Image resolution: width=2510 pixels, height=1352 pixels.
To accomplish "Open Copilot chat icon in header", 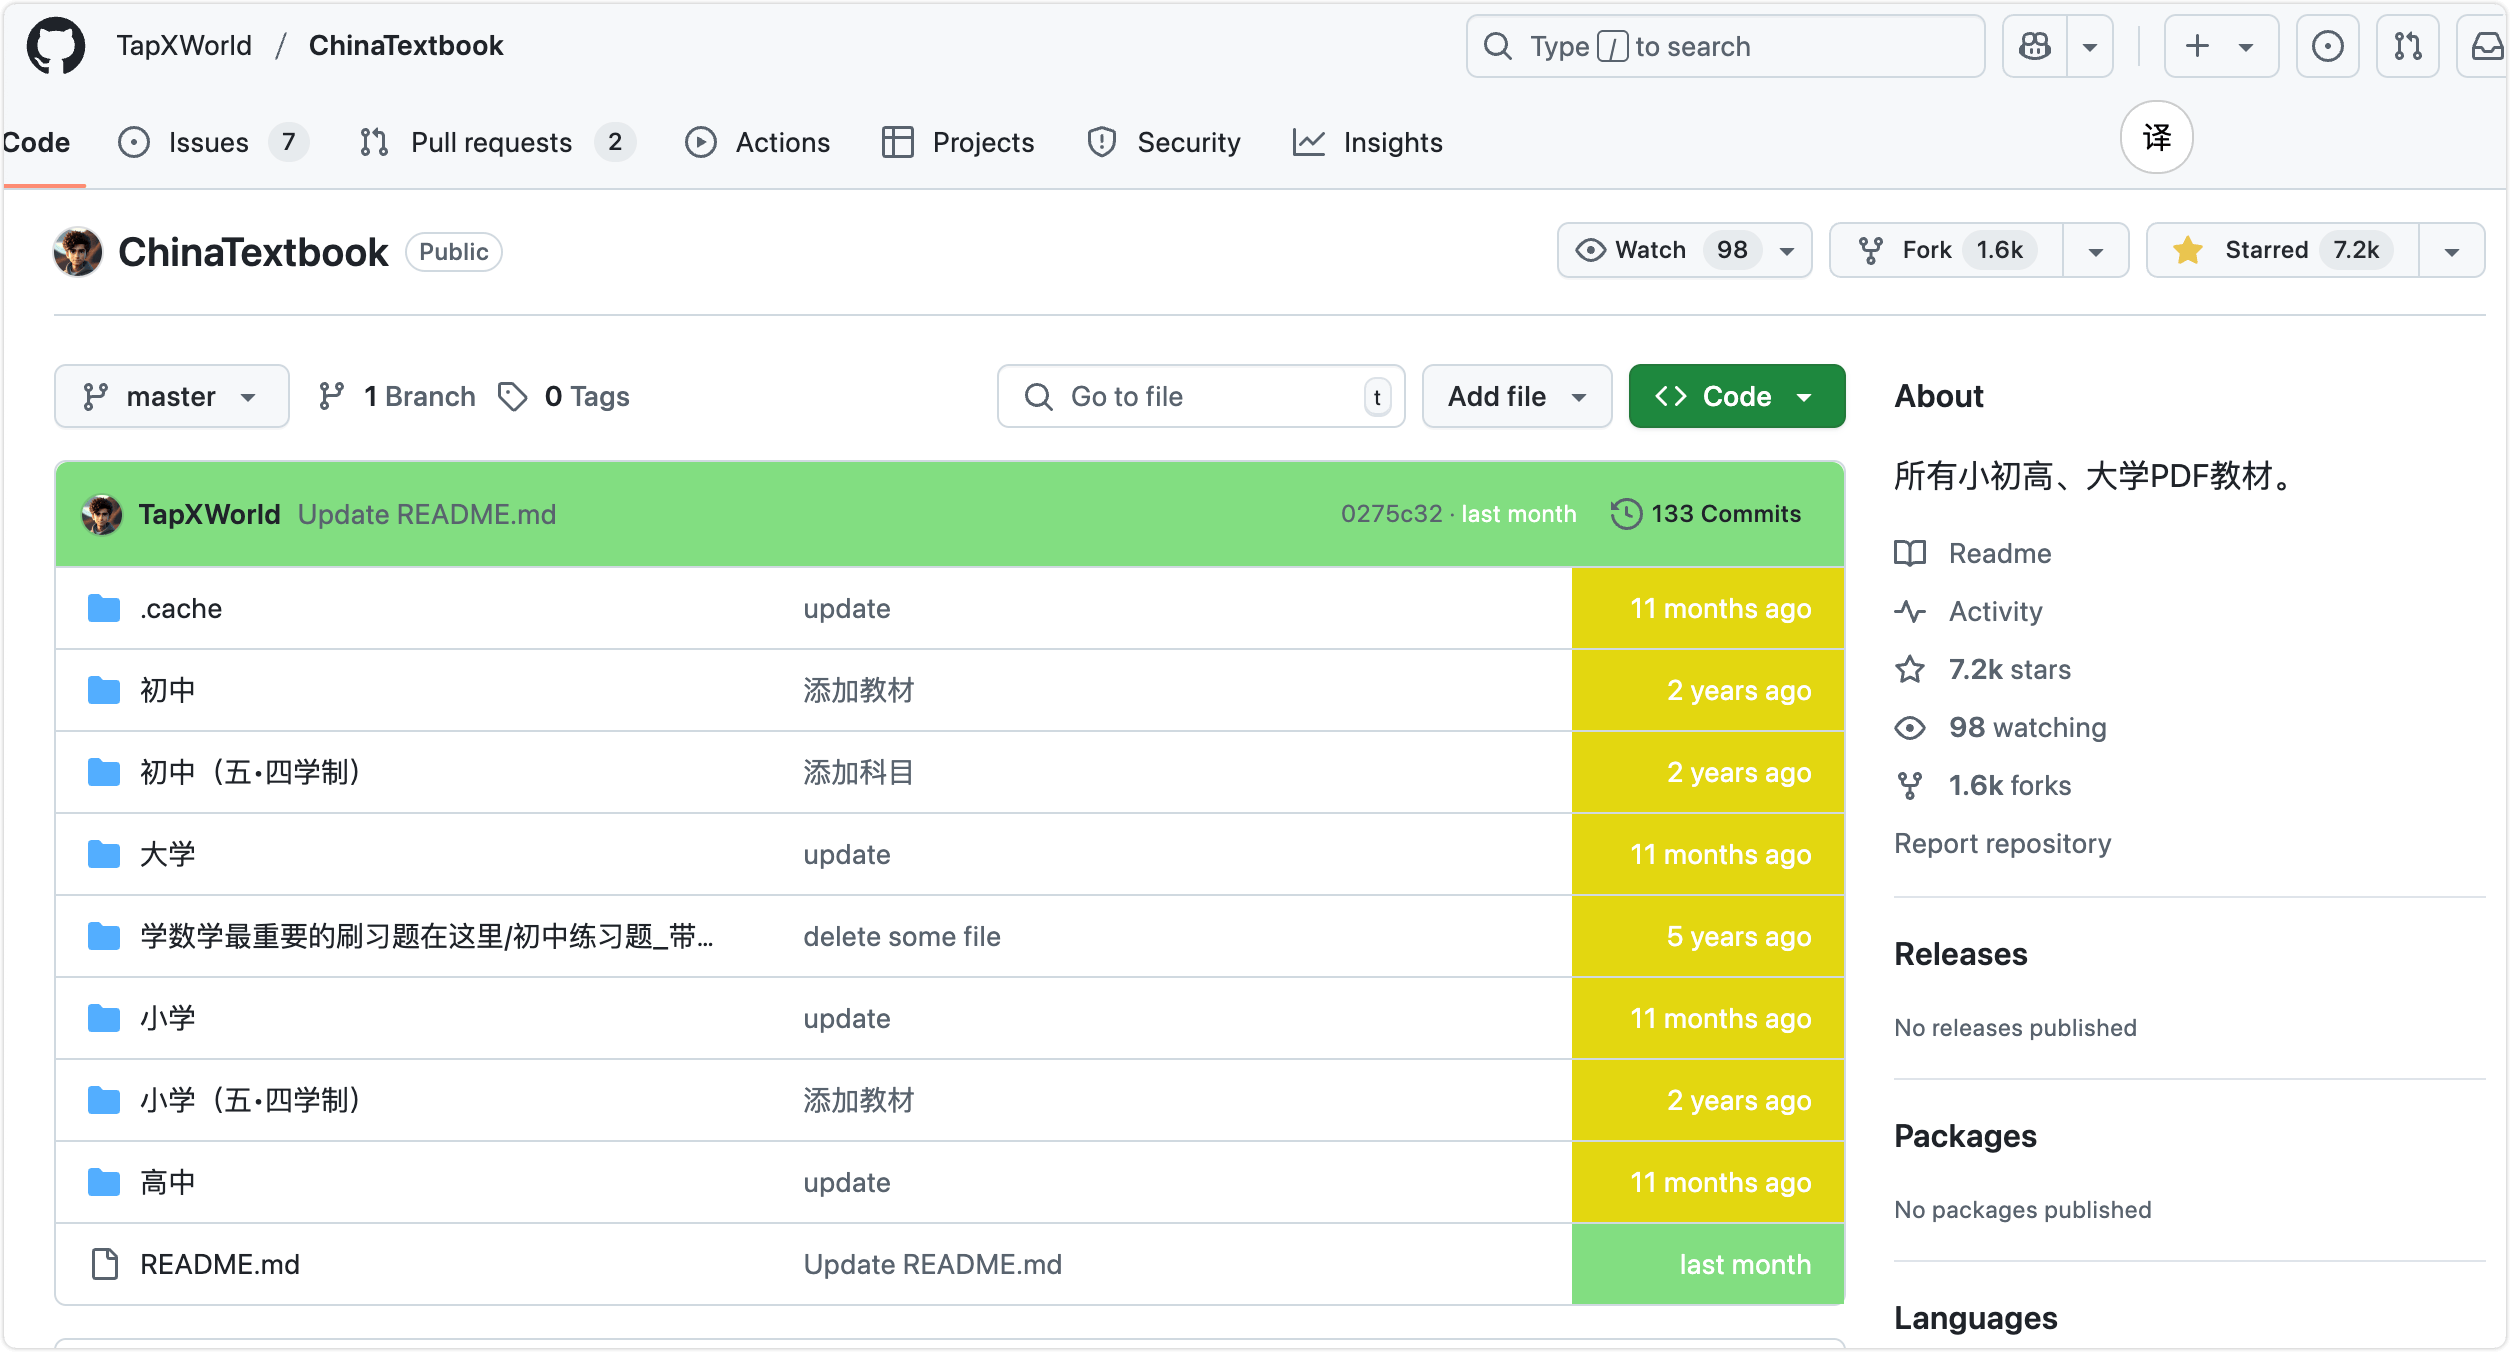I will point(2035,46).
